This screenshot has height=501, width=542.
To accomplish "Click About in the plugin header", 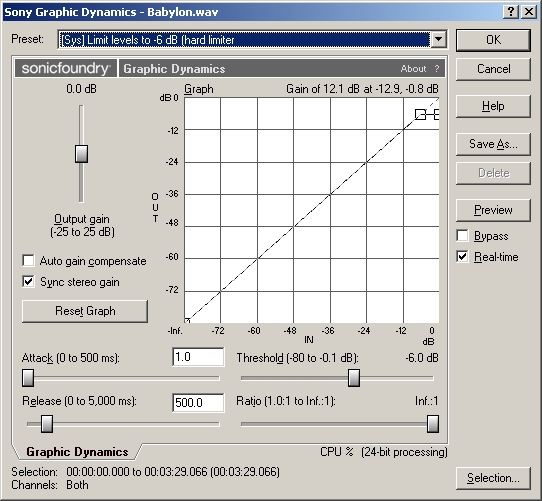I will (413, 69).
